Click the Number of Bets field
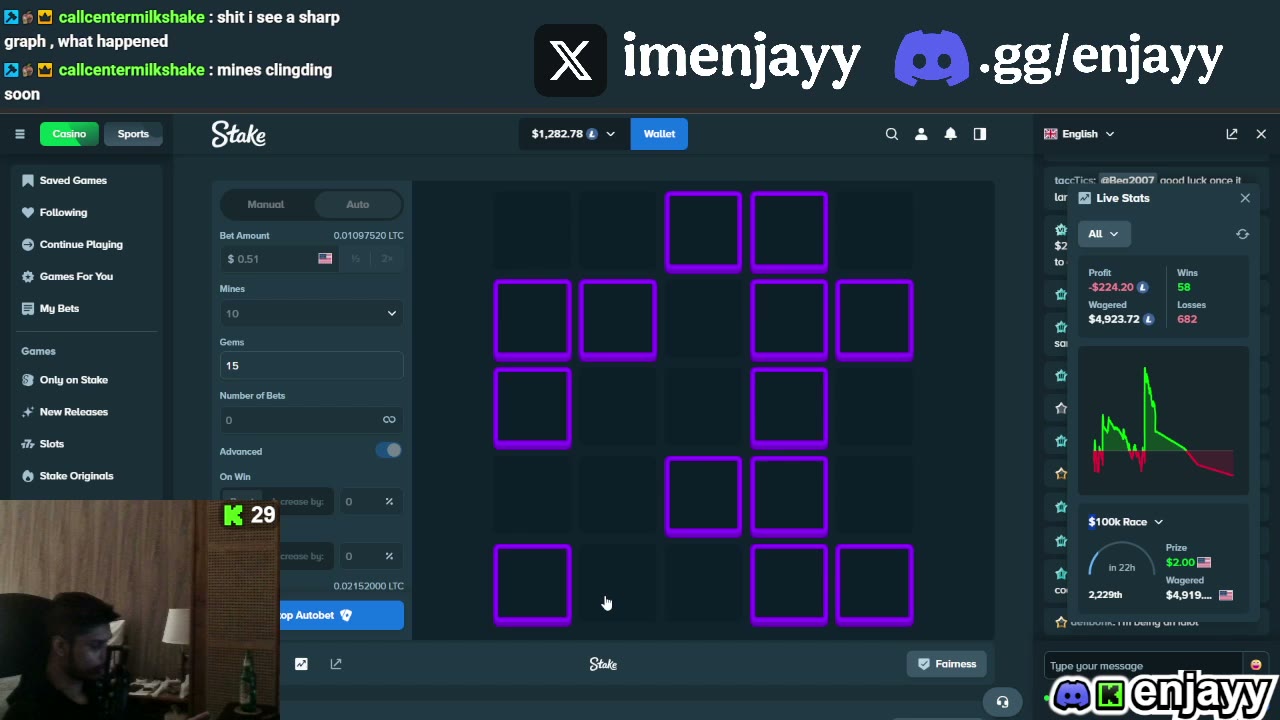This screenshot has width=1280, height=720. (311, 420)
